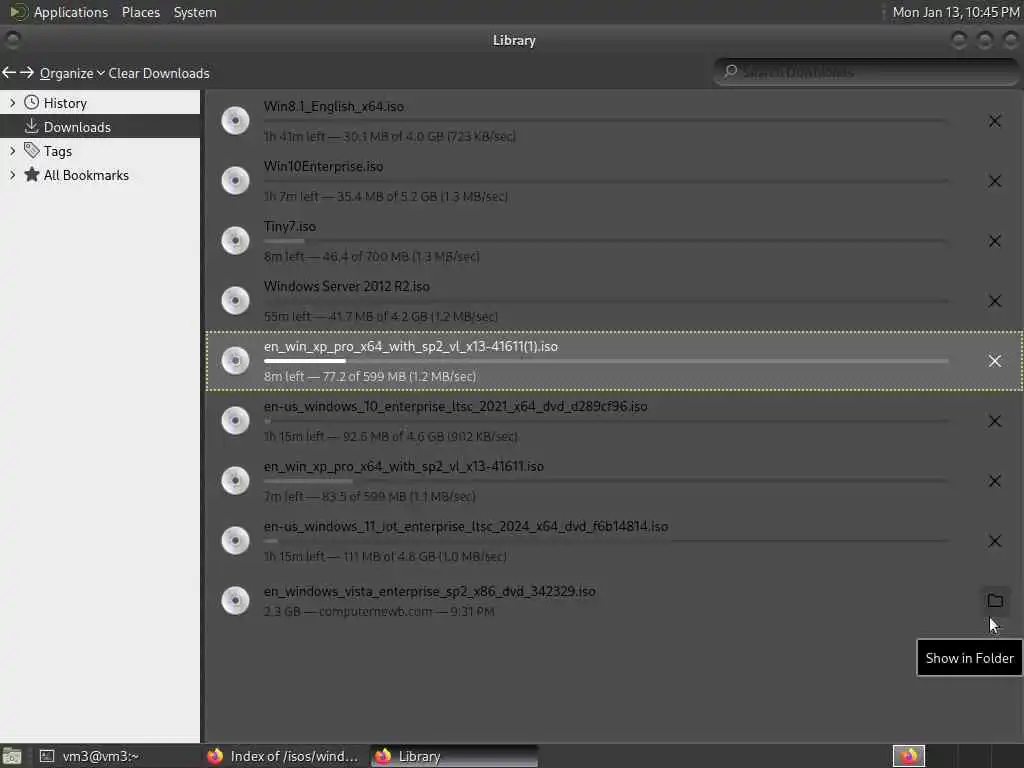Screen dimensions: 1024x768
Task: Click the History clock icon
Action: 31,103
